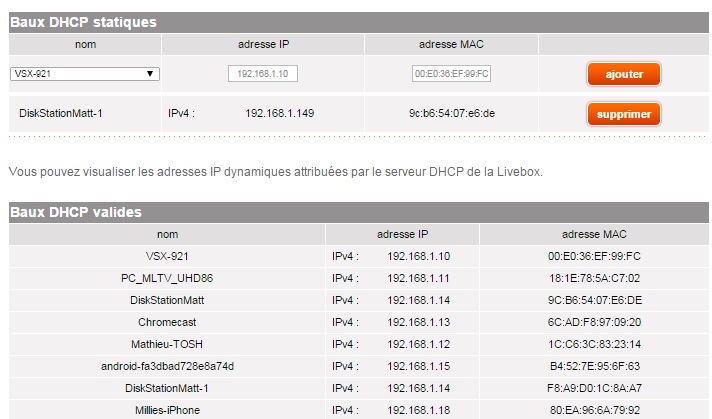Select the Mathieu-TOSH lease entry
Viewport: 712px width, 419px height.
[x=167, y=344]
